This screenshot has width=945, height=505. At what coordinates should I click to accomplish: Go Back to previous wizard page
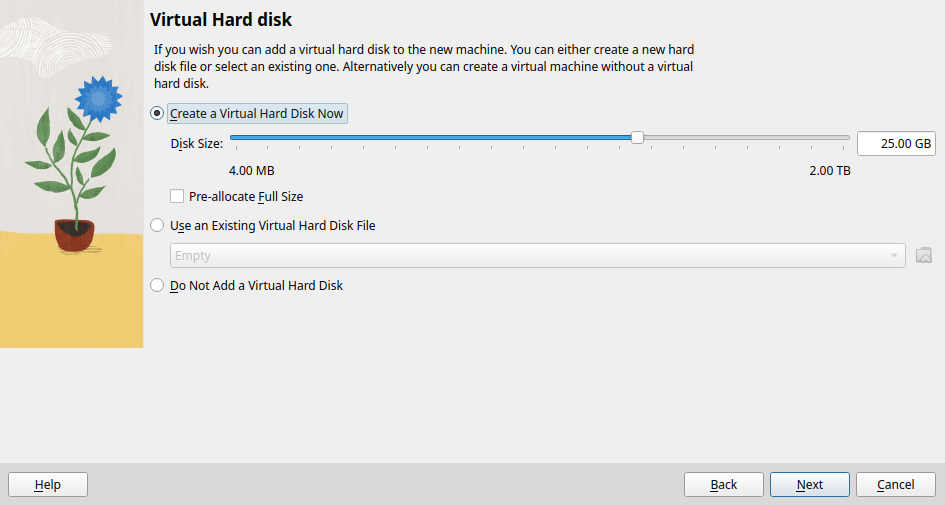coord(723,485)
